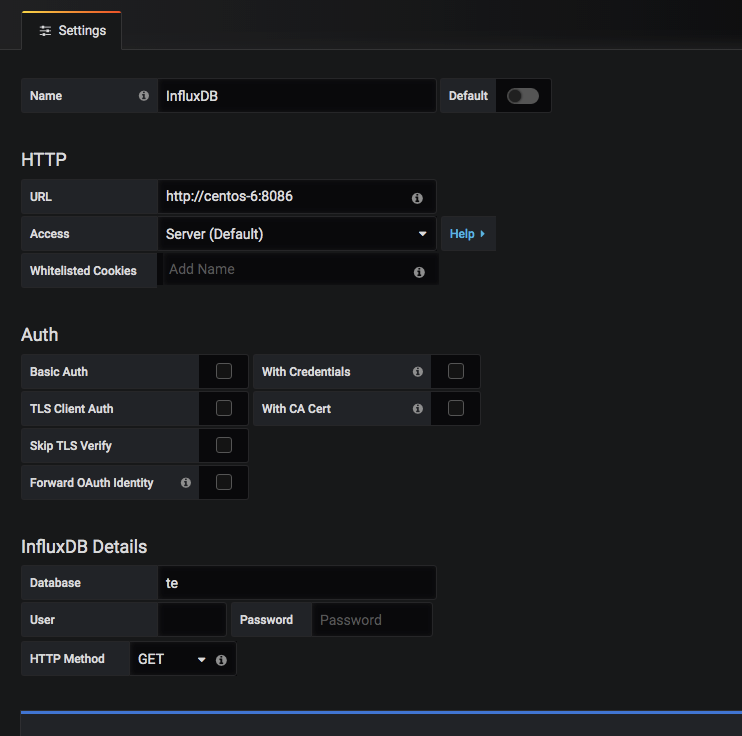
Task: Click the Skip TLS Verify label
Action: [x=71, y=446]
